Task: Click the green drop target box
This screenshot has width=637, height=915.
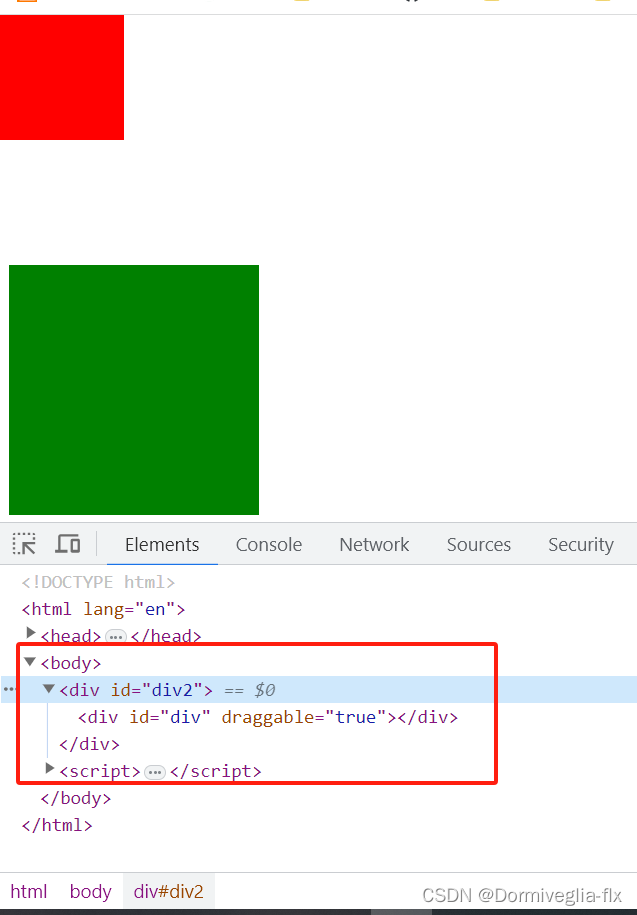Action: pos(134,390)
